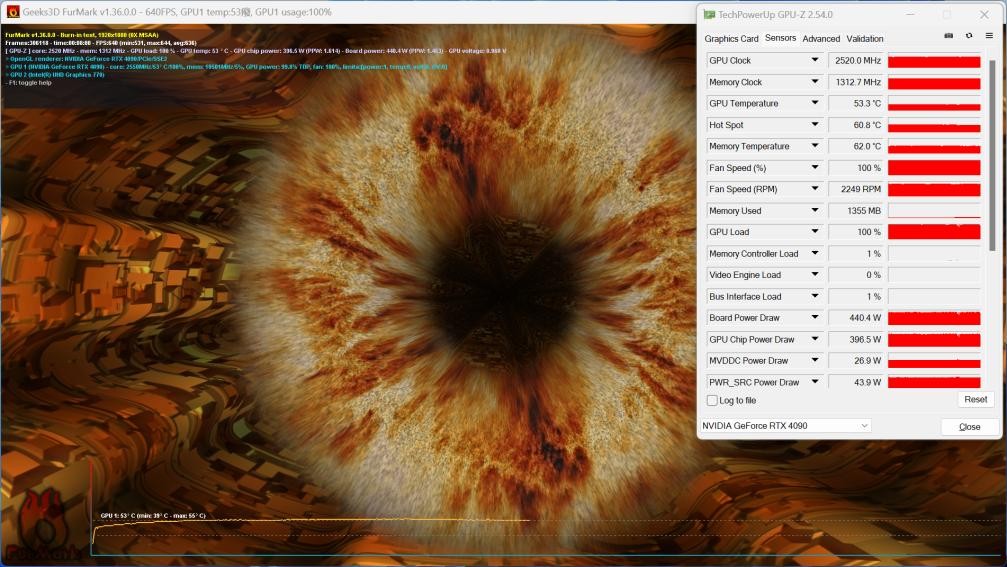Close GPU-Z using the title bar X

[985, 15]
